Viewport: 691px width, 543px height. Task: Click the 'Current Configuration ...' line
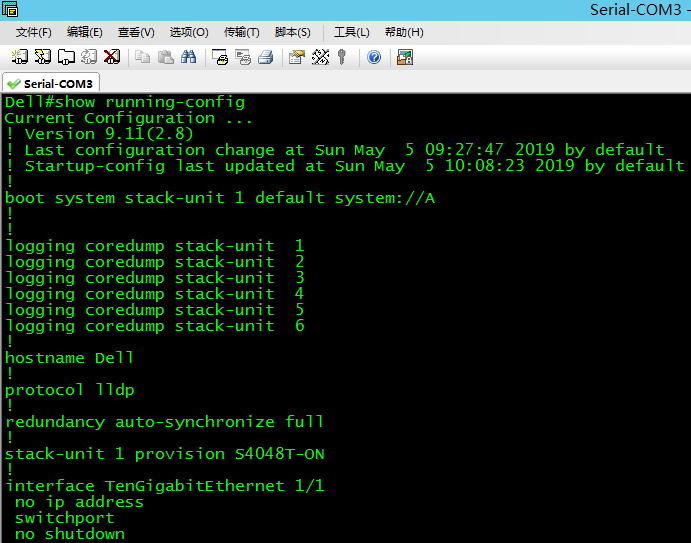(129, 118)
